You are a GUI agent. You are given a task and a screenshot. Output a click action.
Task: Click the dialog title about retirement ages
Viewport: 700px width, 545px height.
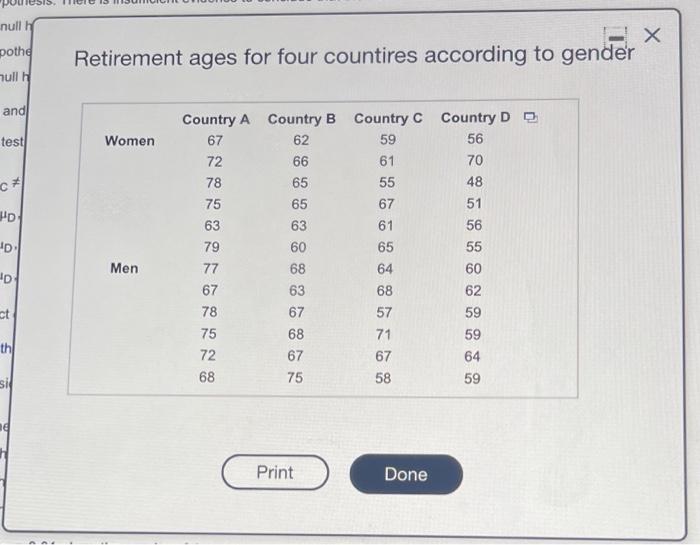(x=354, y=56)
